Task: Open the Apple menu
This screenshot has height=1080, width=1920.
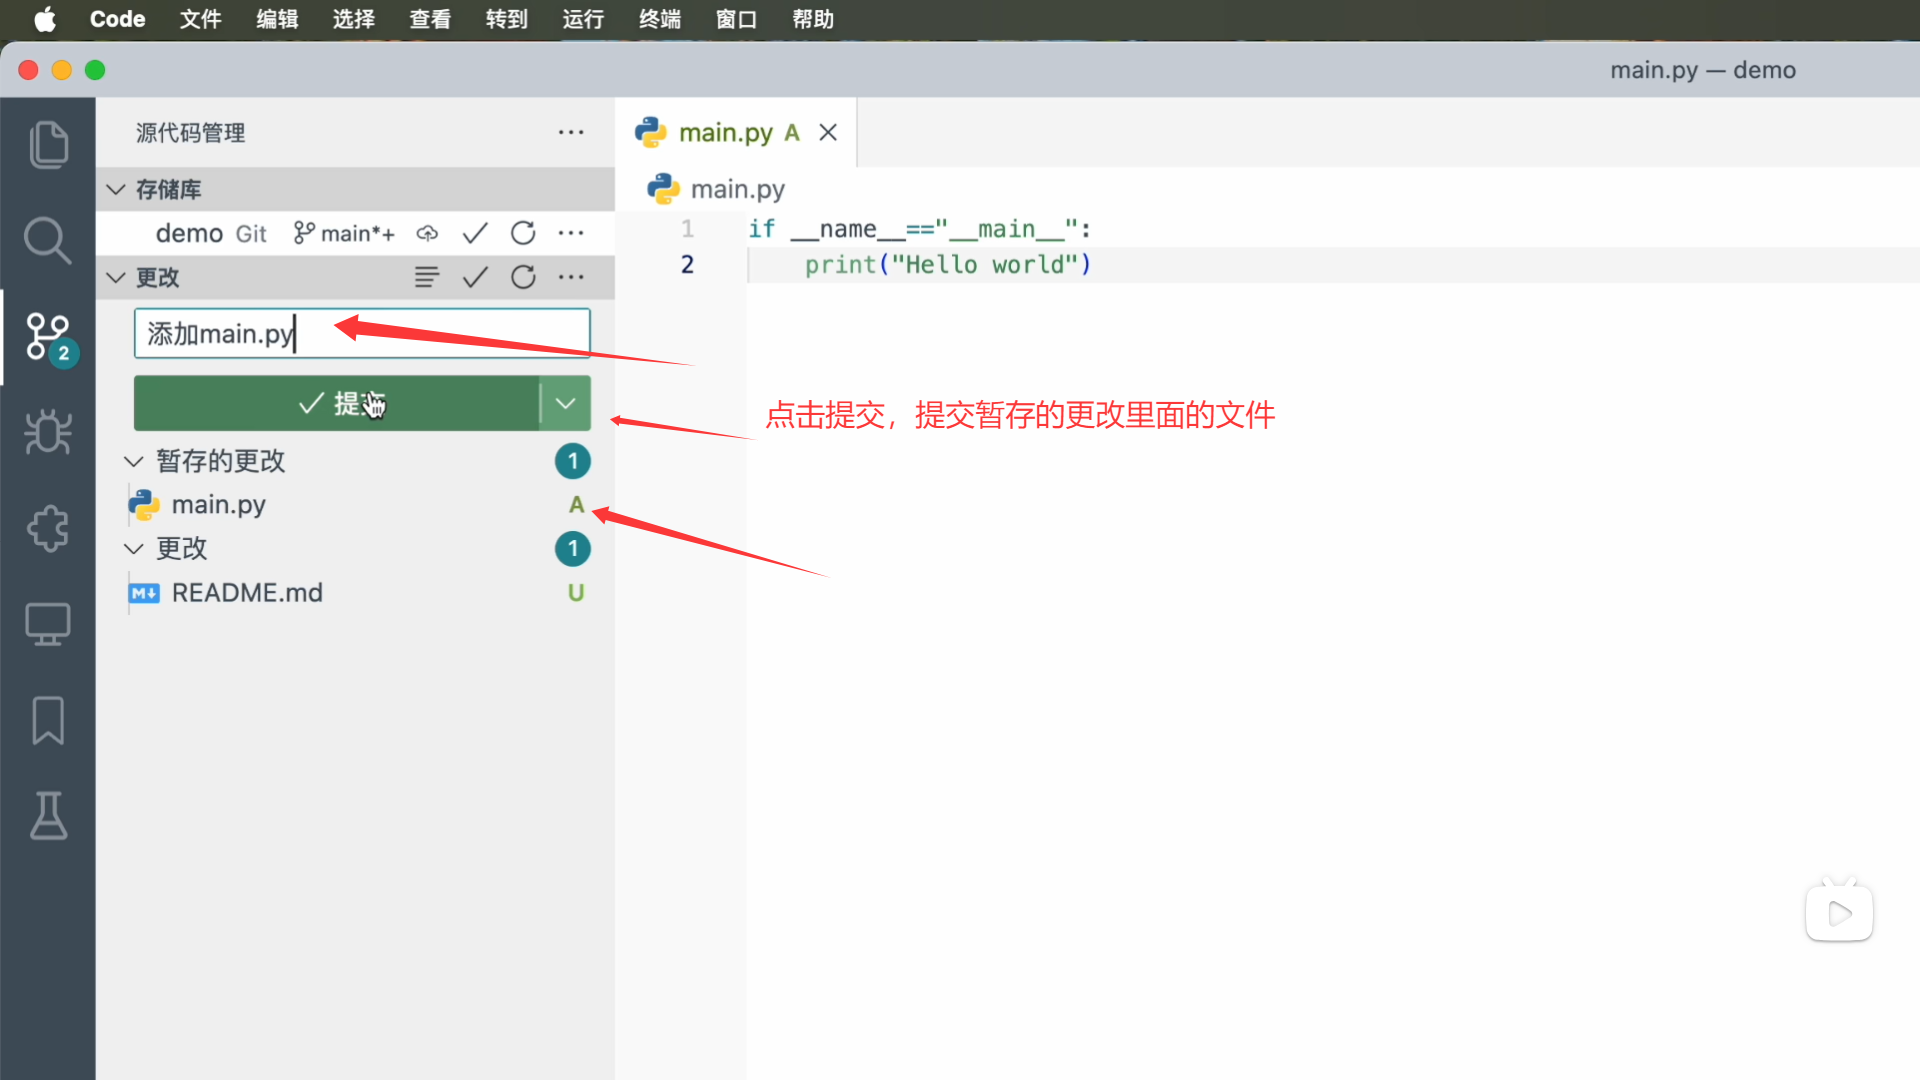Action: (x=45, y=19)
